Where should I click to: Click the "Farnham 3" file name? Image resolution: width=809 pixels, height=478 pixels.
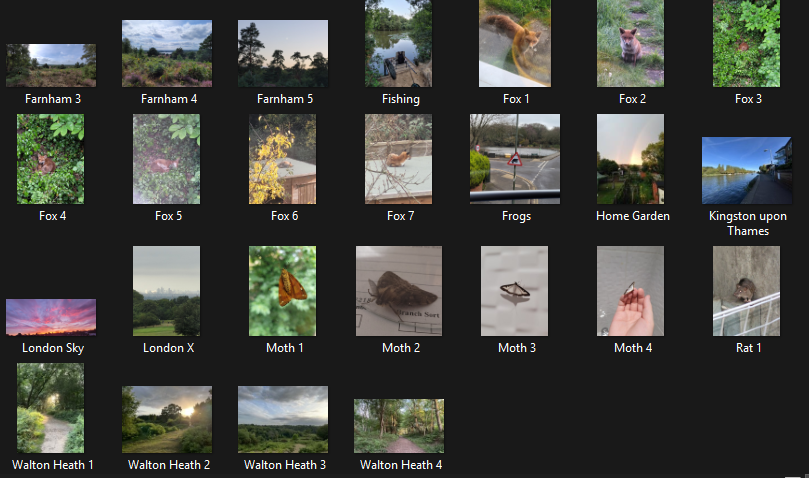[53, 99]
